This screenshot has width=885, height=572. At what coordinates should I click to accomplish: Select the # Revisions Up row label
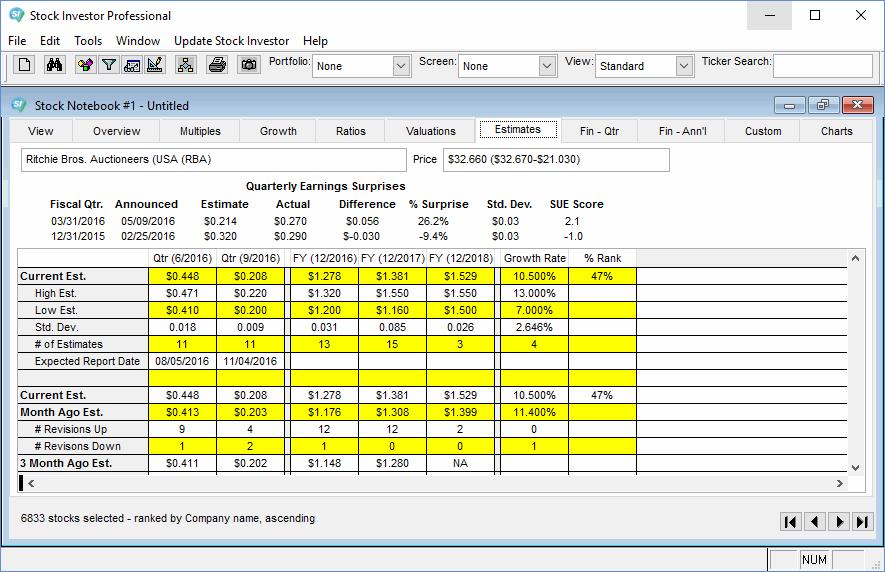(83, 429)
